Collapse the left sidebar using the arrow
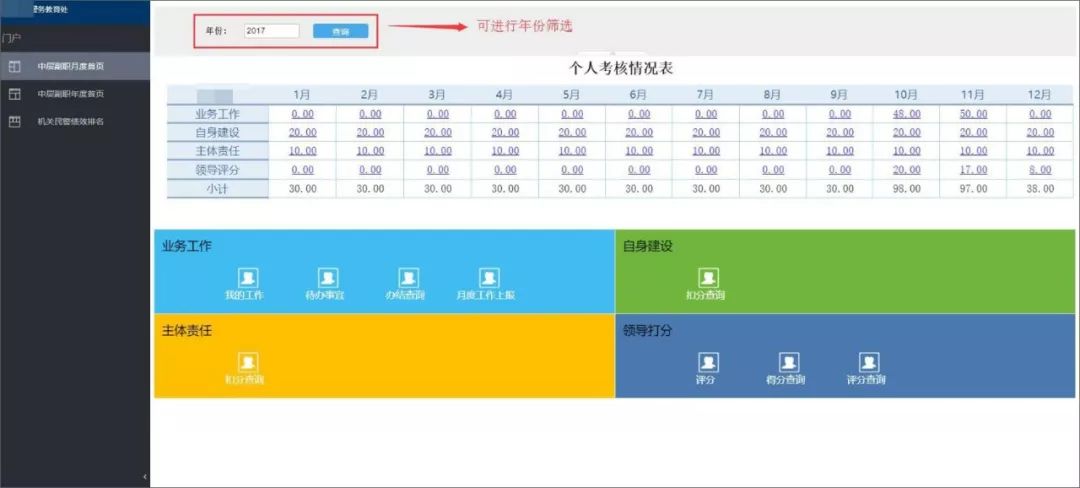Screen dimensions: 1080x488 coord(145,476)
